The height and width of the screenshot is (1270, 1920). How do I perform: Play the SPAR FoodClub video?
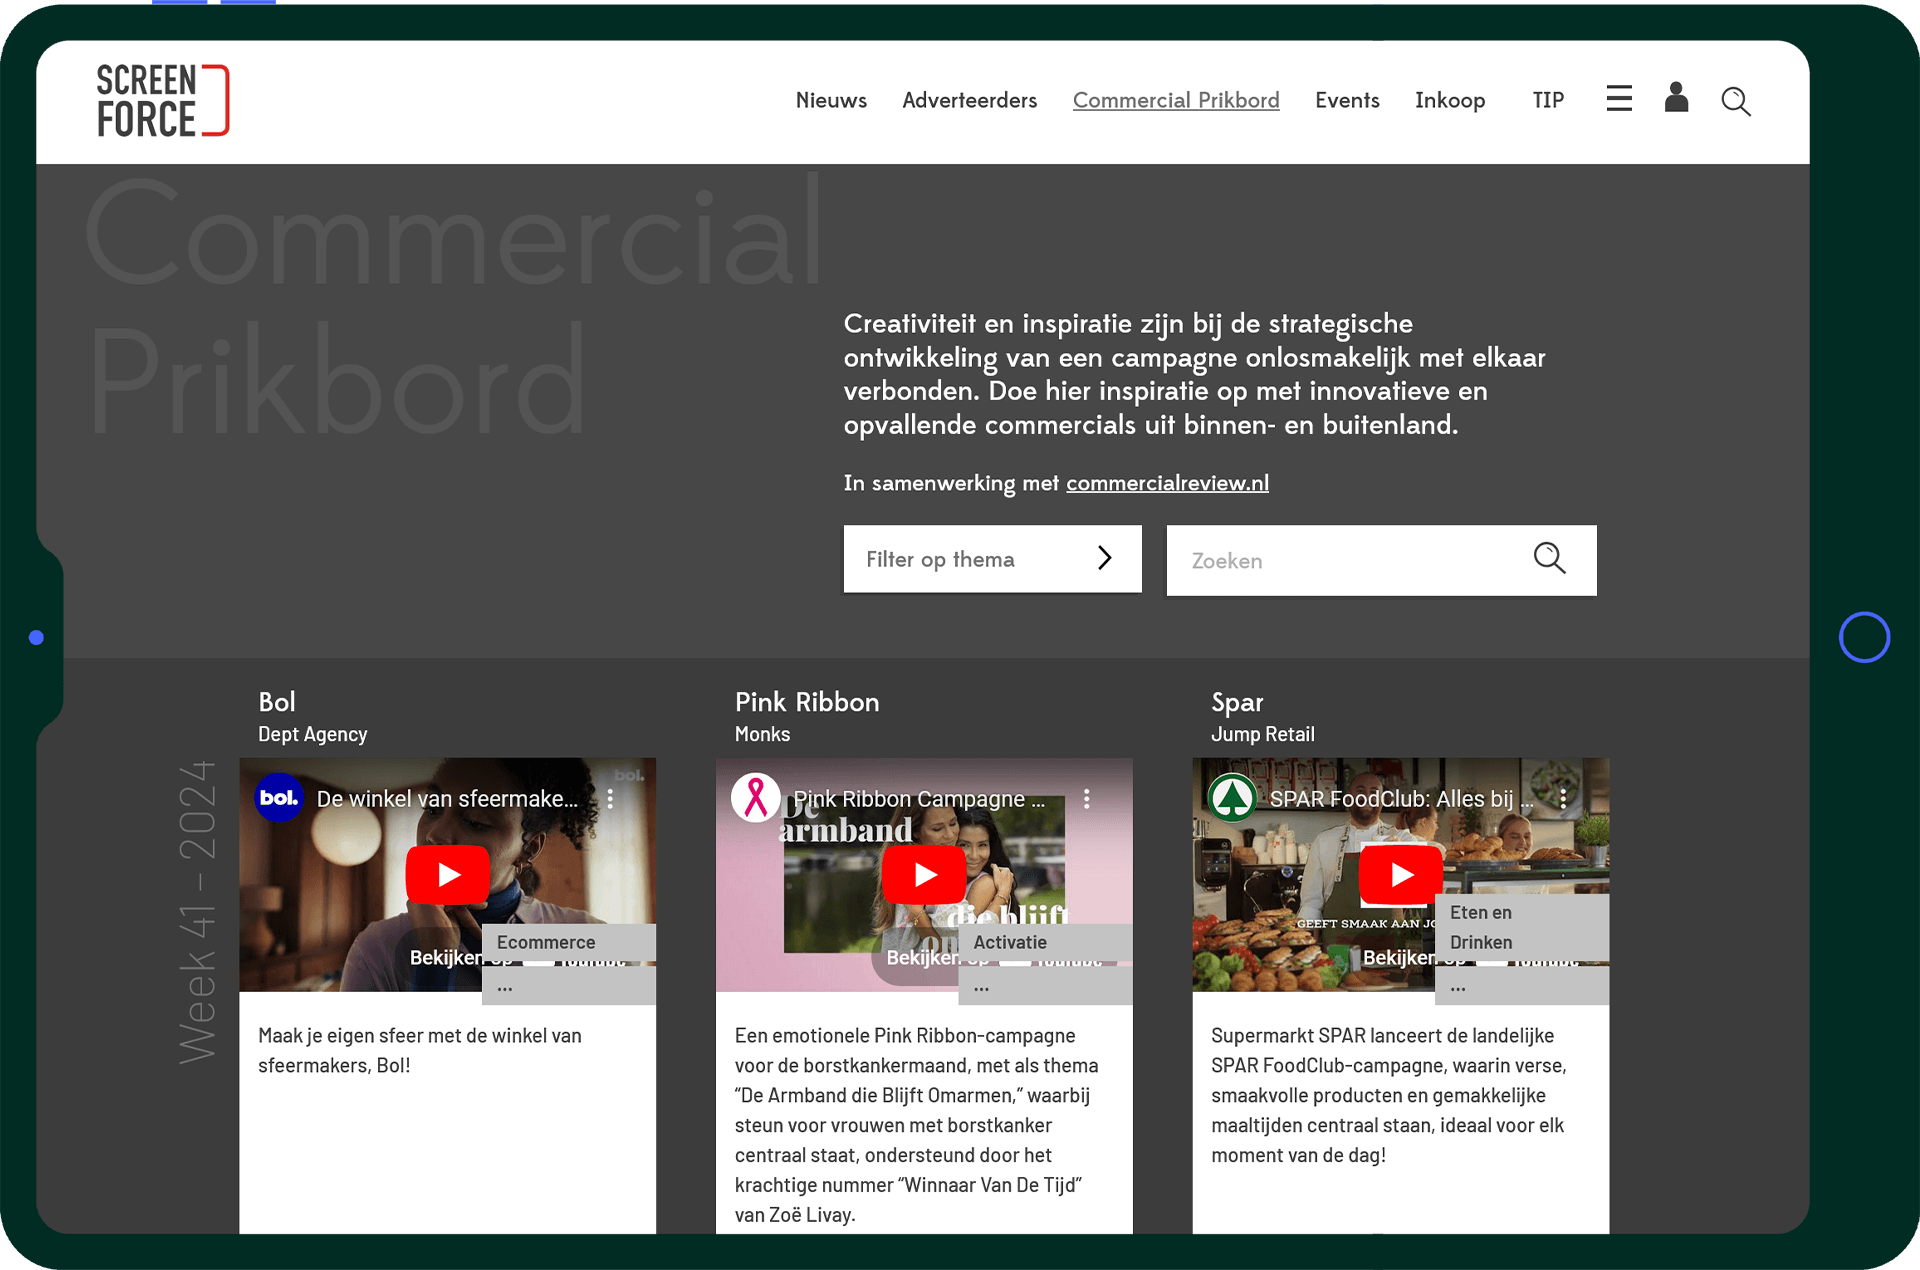coord(1400,875)
